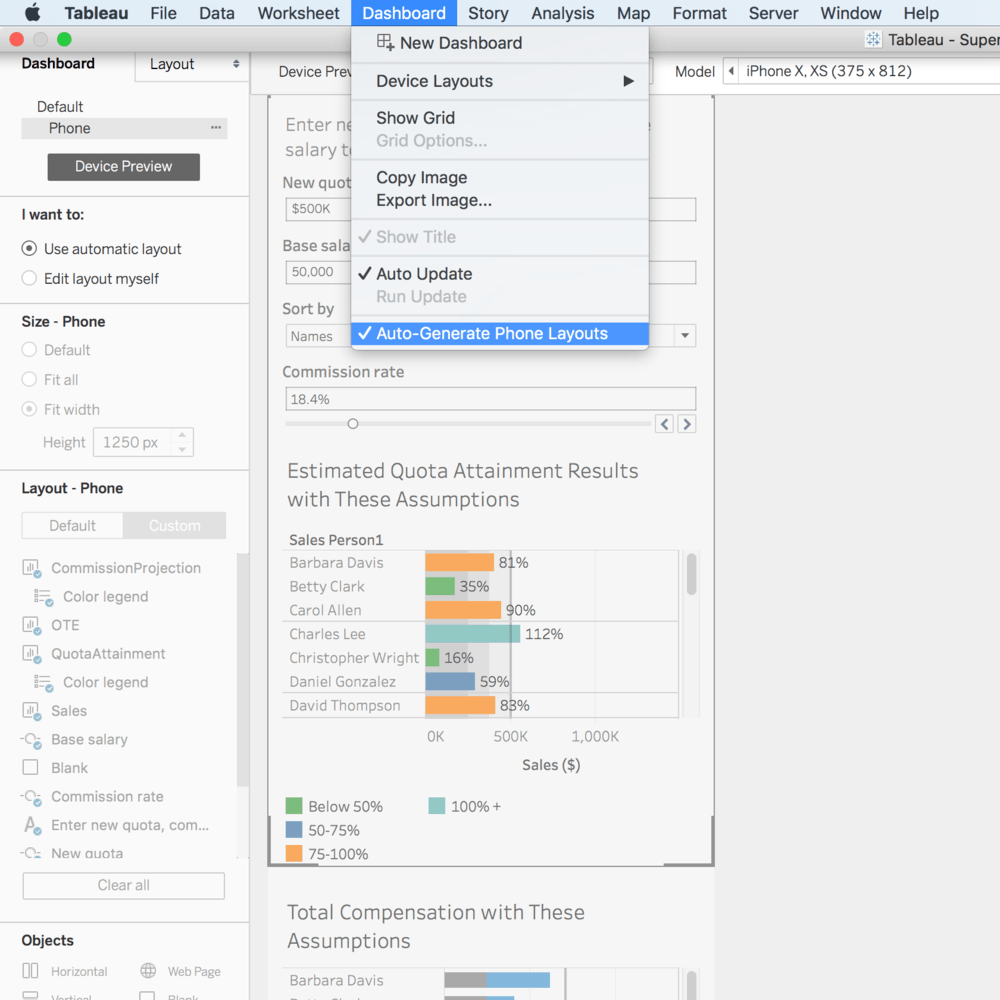The height and width of the screenshot is (1000, 1000).
Task: Click the Commission rate slider handle
Action: coord(353,424)
